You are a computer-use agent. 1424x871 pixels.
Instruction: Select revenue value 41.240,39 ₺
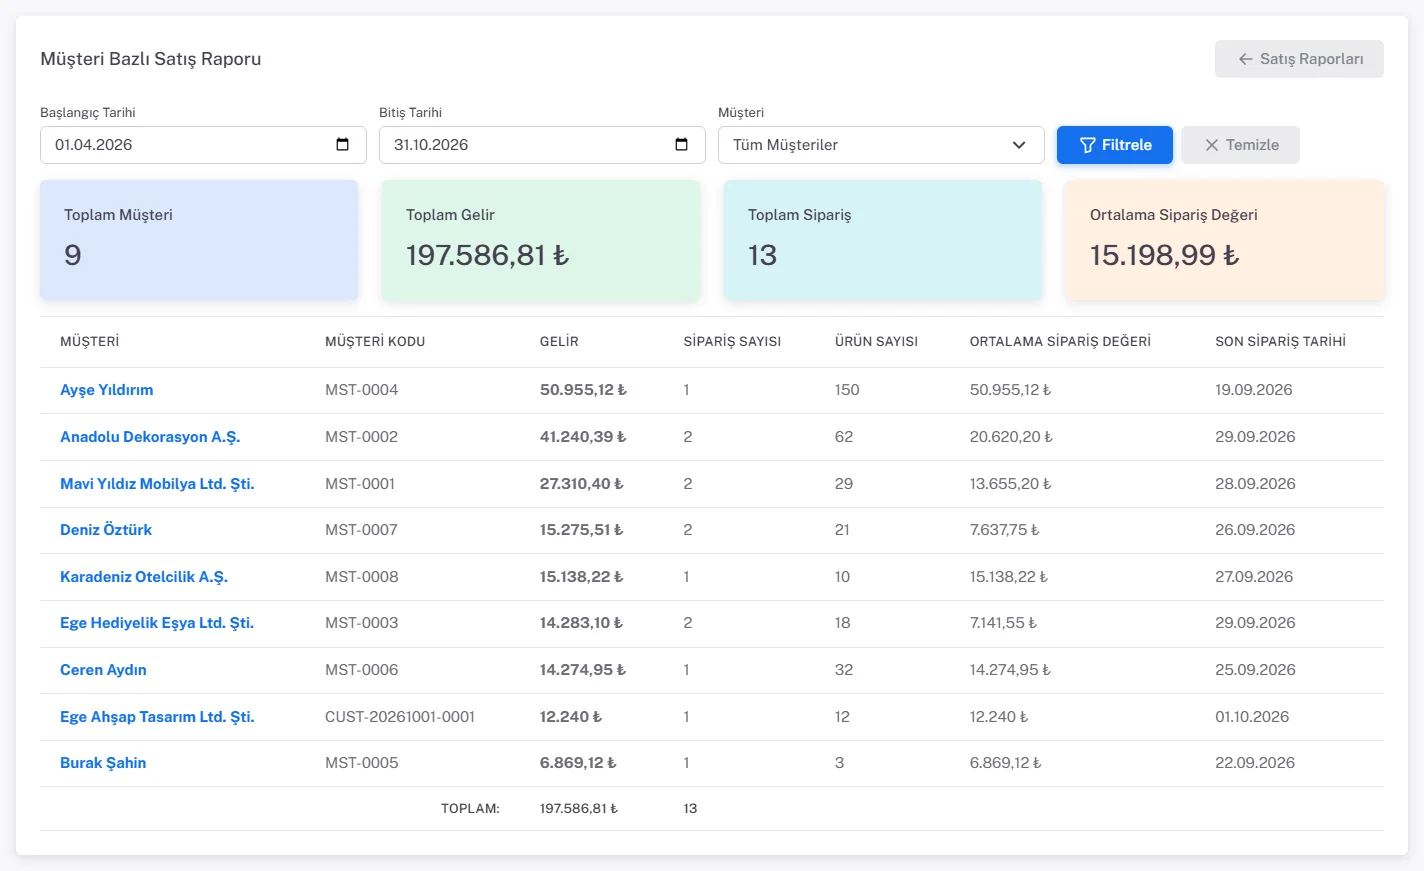[x=583, y=437]
